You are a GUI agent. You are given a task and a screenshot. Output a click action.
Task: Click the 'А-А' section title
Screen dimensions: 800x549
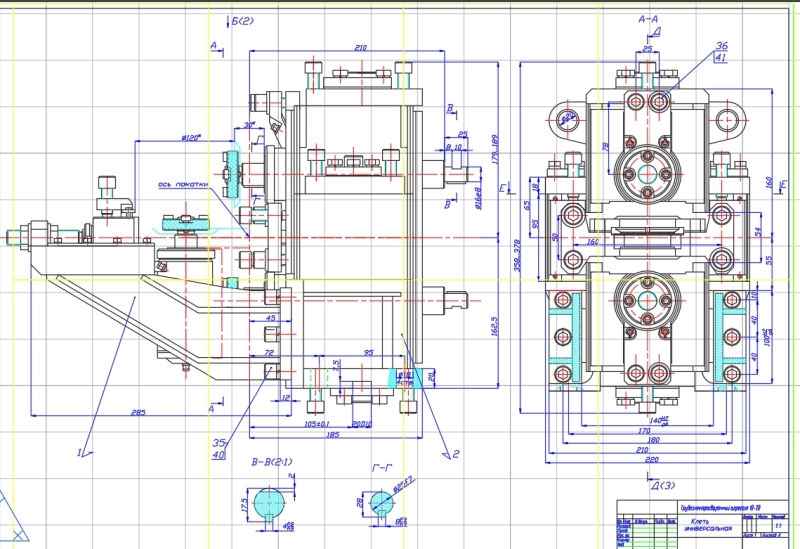point(648,19)
